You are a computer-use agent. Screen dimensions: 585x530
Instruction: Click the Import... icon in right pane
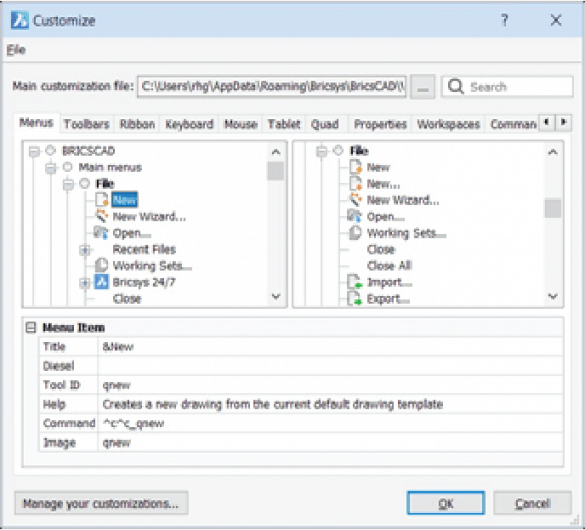(355, 282)
